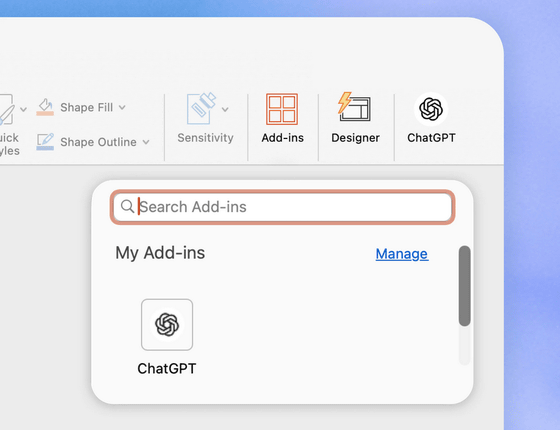The width and height of the screenshot is (560, 430).
Task: Click the Sensitivity label icon
Action: (201, 108)
